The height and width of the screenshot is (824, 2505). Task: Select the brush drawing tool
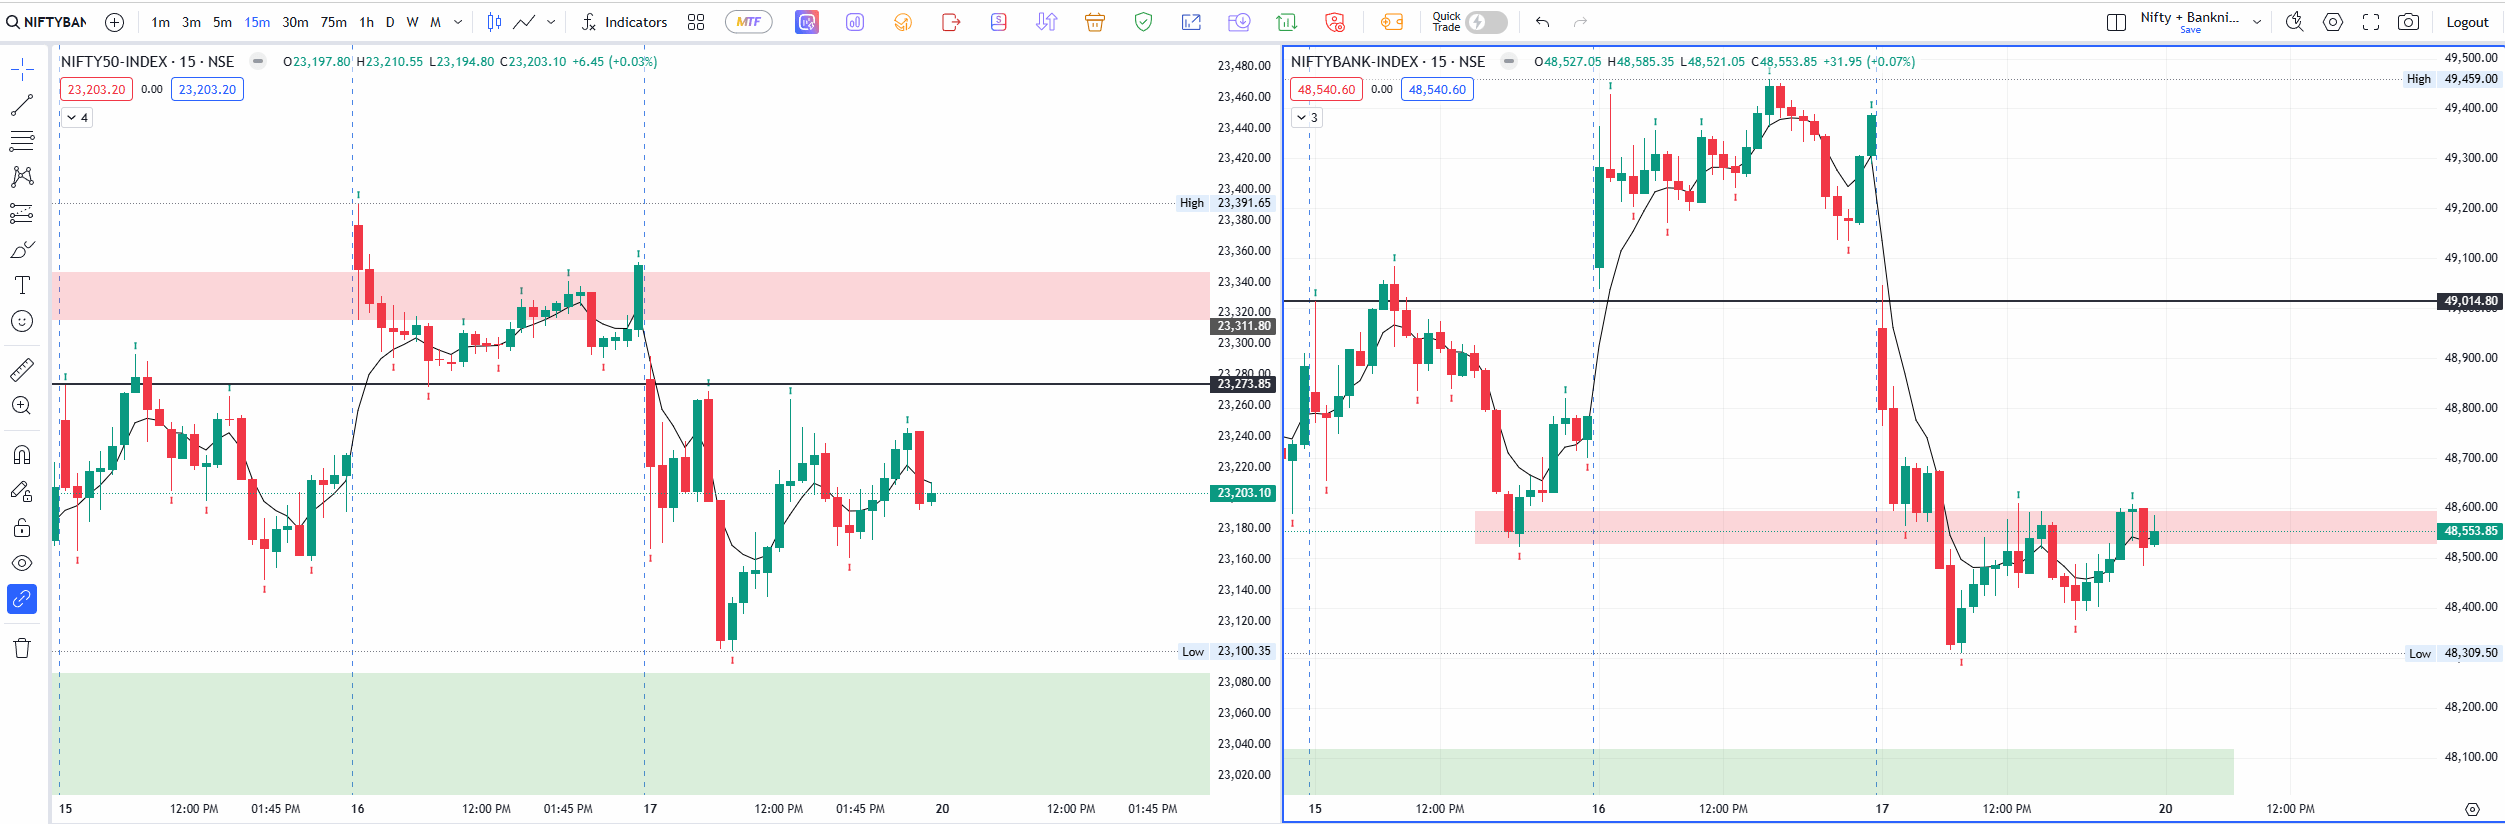pos(22,249)
